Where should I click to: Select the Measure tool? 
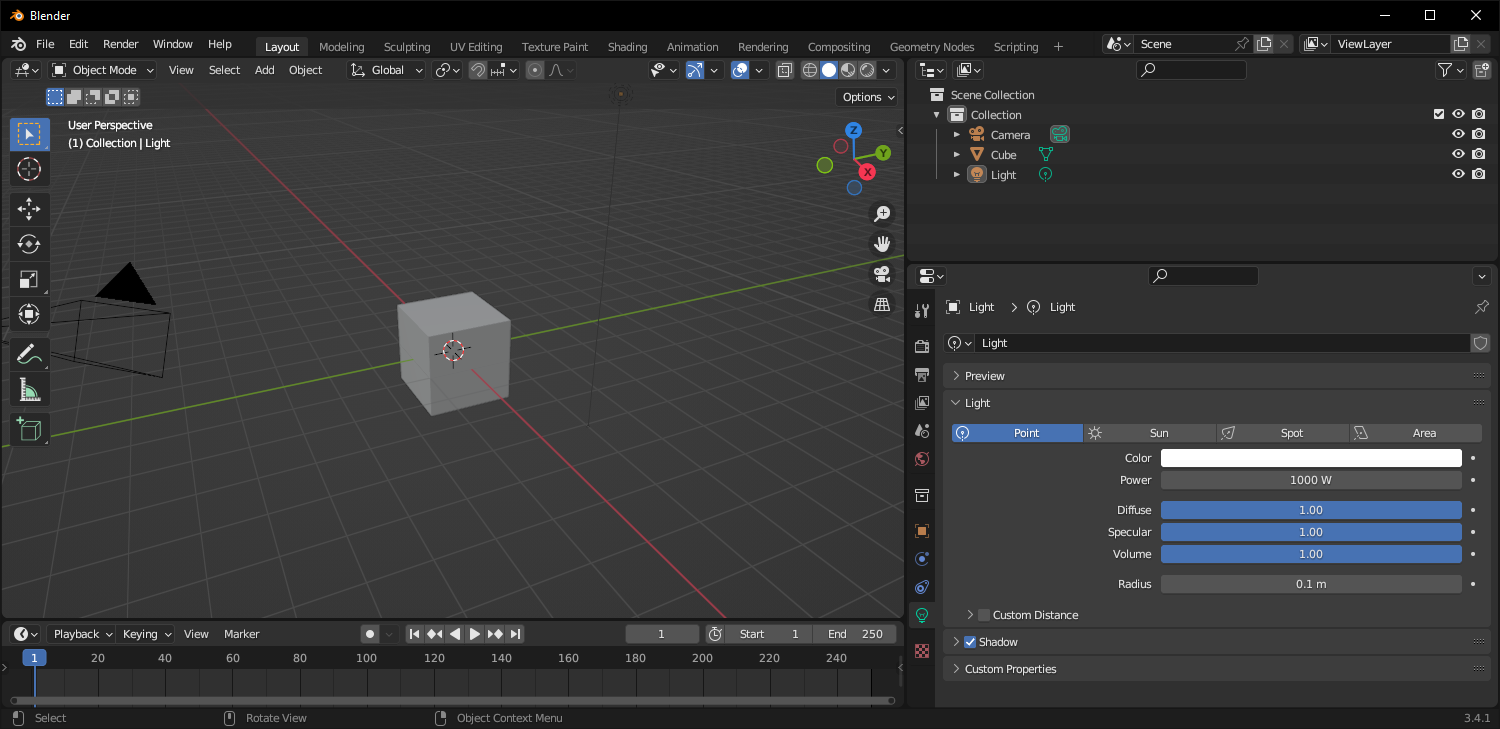point(29,389)
